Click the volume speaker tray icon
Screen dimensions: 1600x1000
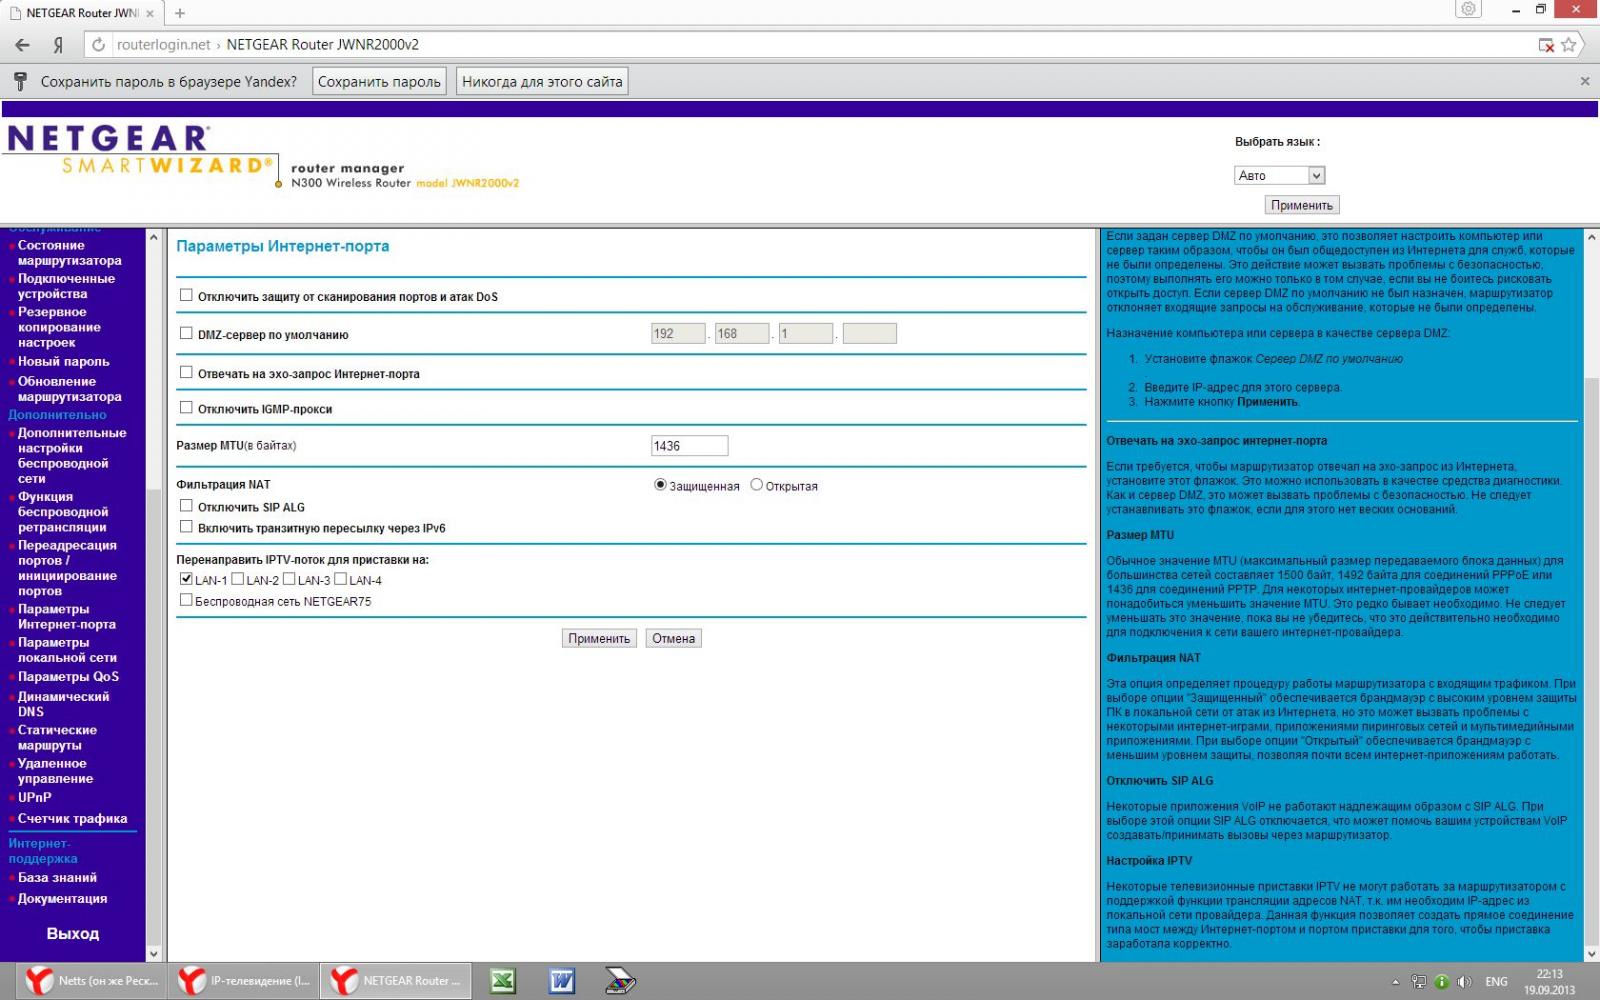click(1465, 982)
